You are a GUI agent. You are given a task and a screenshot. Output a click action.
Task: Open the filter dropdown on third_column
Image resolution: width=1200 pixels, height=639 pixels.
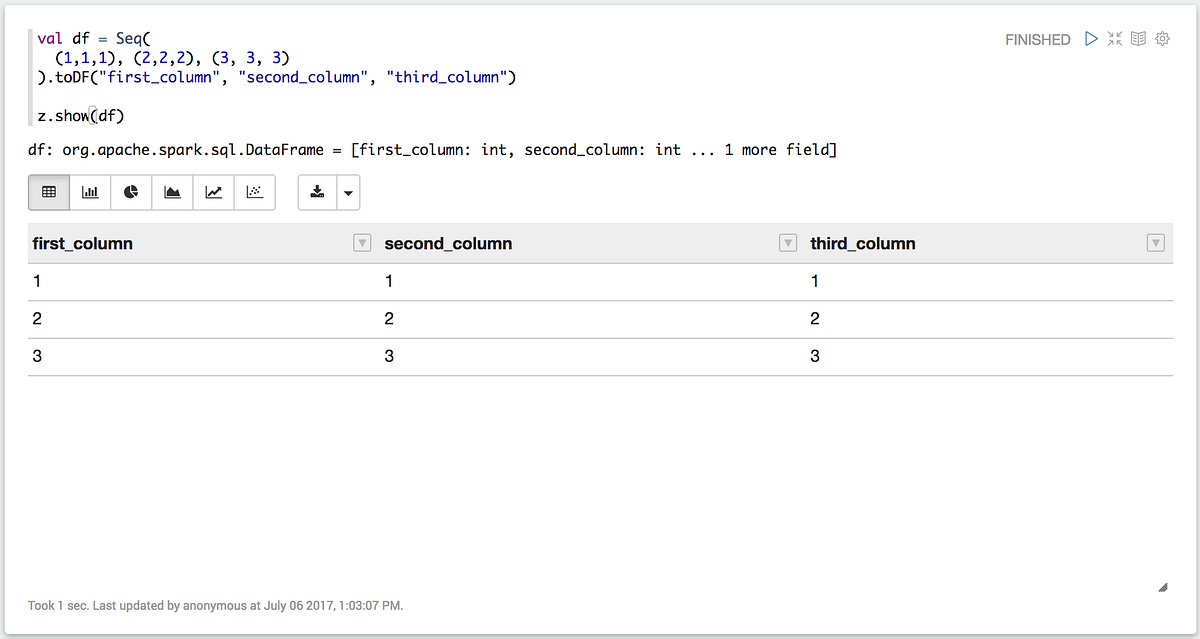point(1155,242)
